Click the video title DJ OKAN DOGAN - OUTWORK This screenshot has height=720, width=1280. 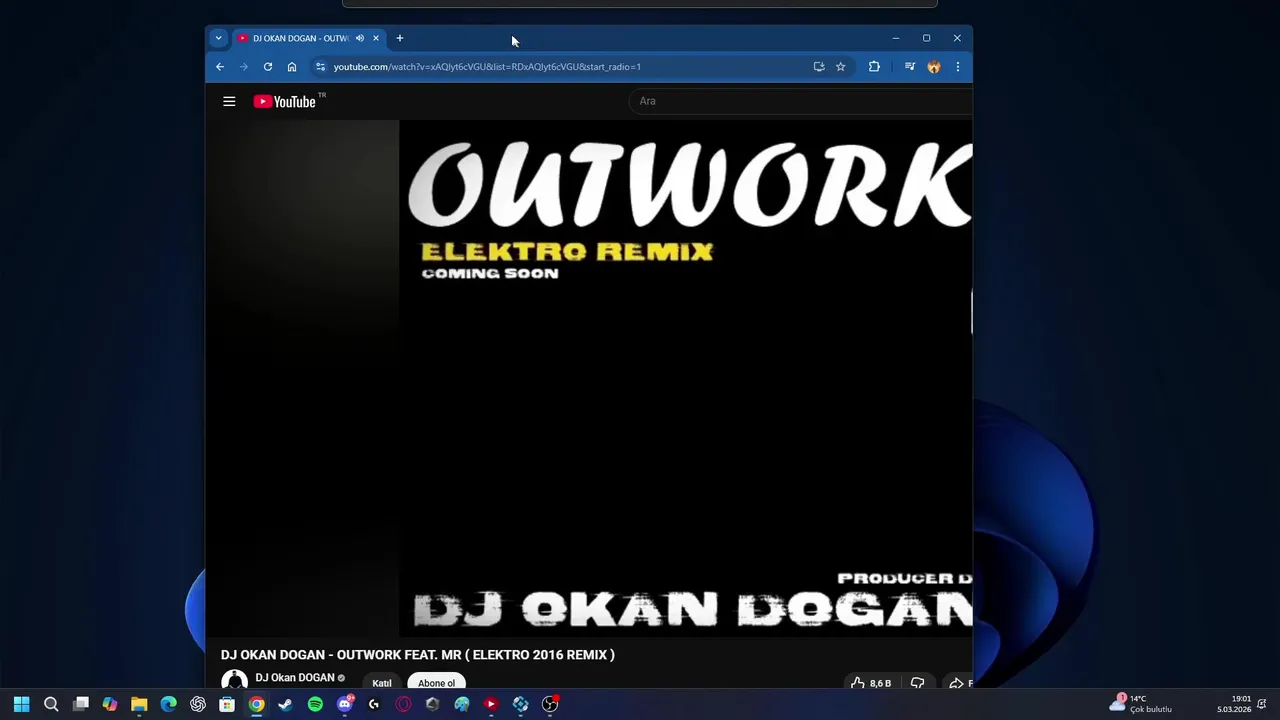[418, 655]
